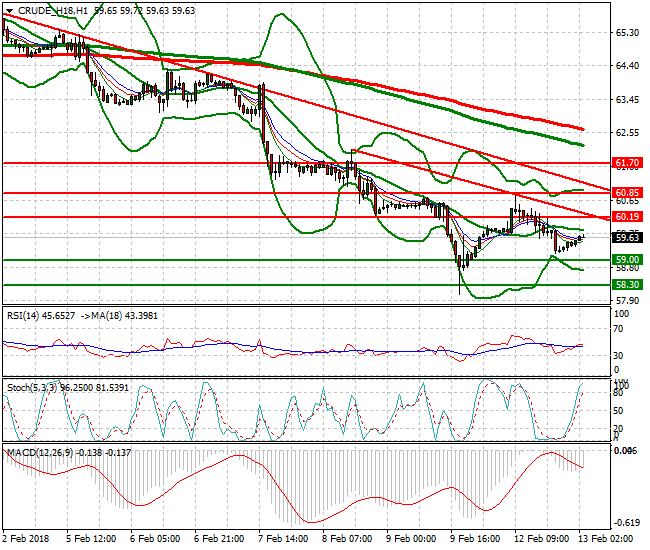Select the 58.30 green support label

click(626, 284)
